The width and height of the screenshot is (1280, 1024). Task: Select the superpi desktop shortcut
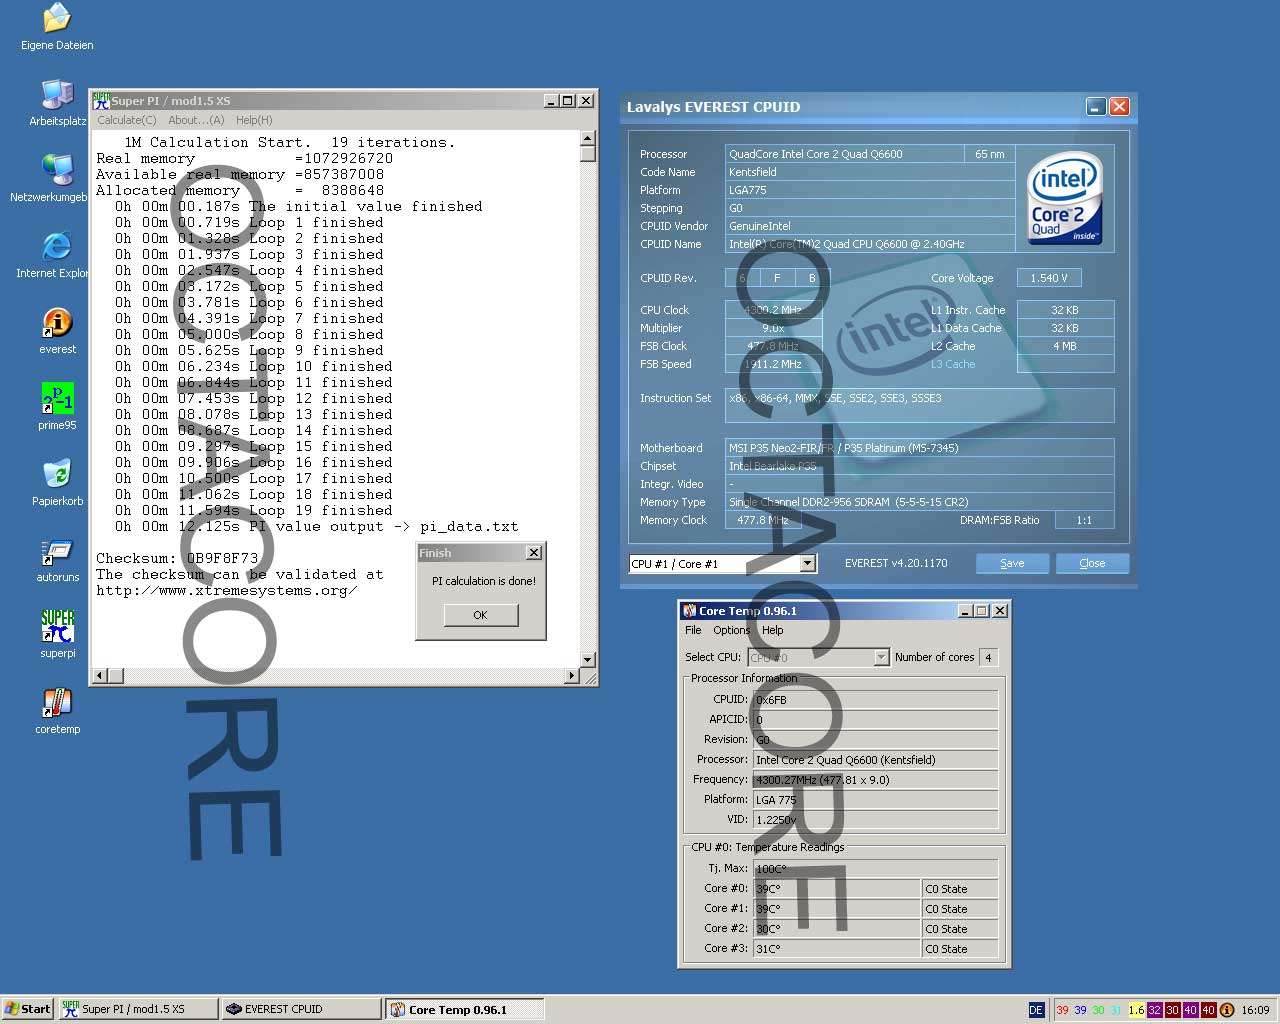[57, 635]
